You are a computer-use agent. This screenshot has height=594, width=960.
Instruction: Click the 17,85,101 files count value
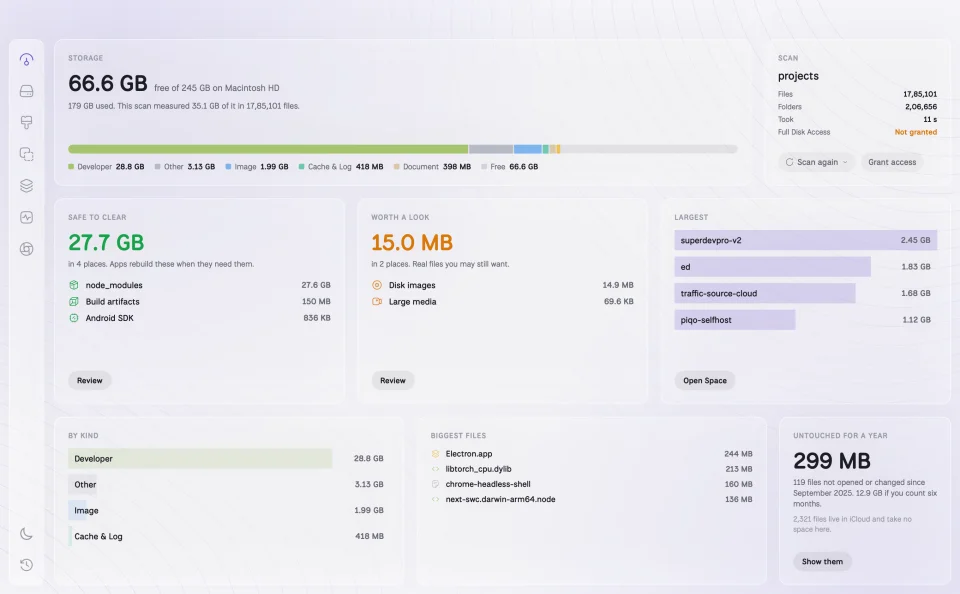920,94
